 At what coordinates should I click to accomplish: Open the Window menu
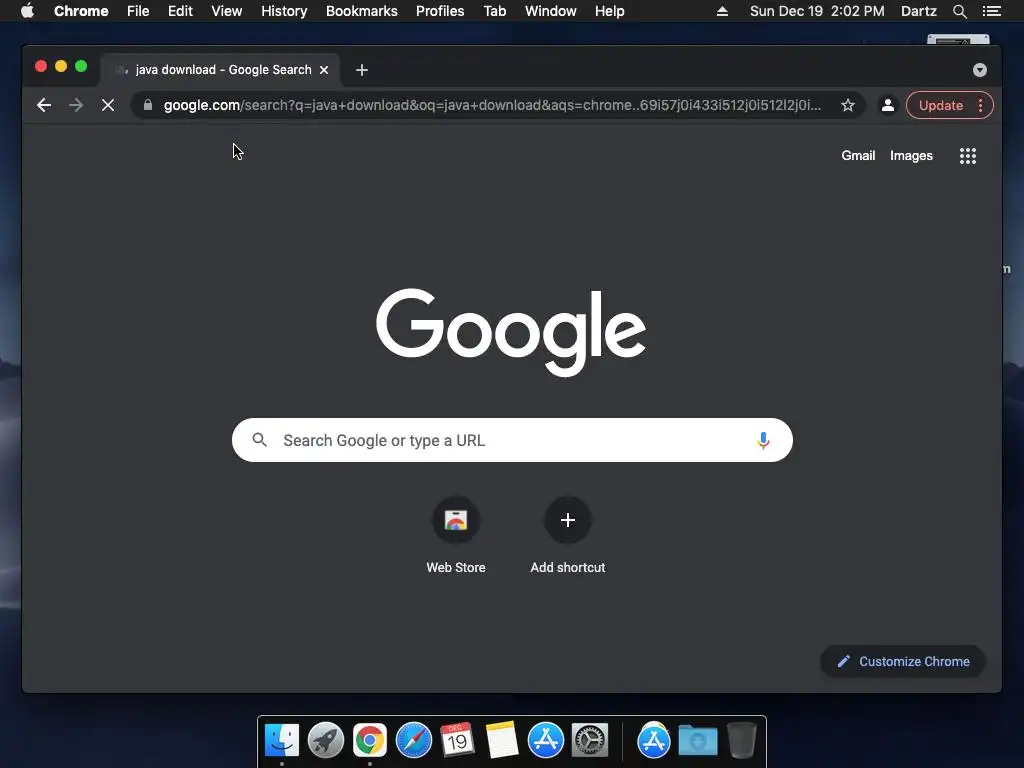551,11
